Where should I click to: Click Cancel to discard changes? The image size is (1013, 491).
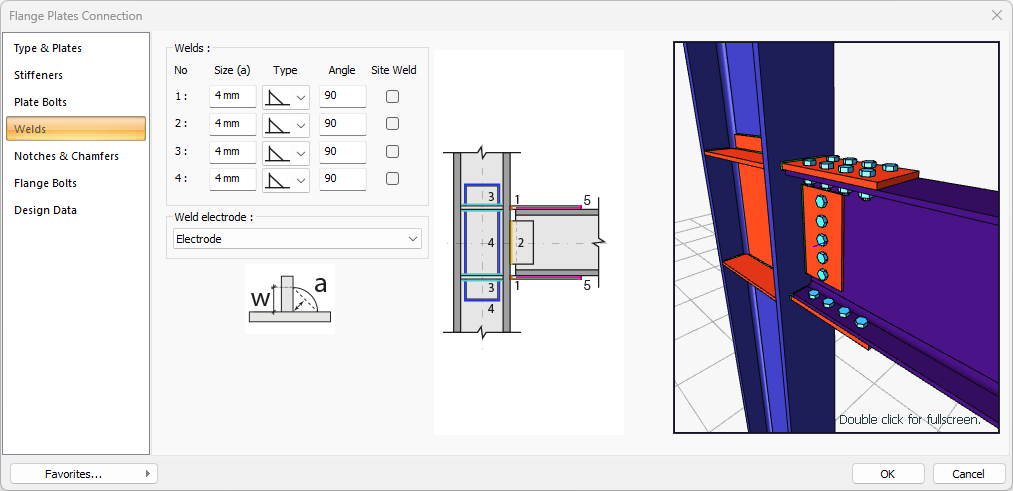point(968,473)
